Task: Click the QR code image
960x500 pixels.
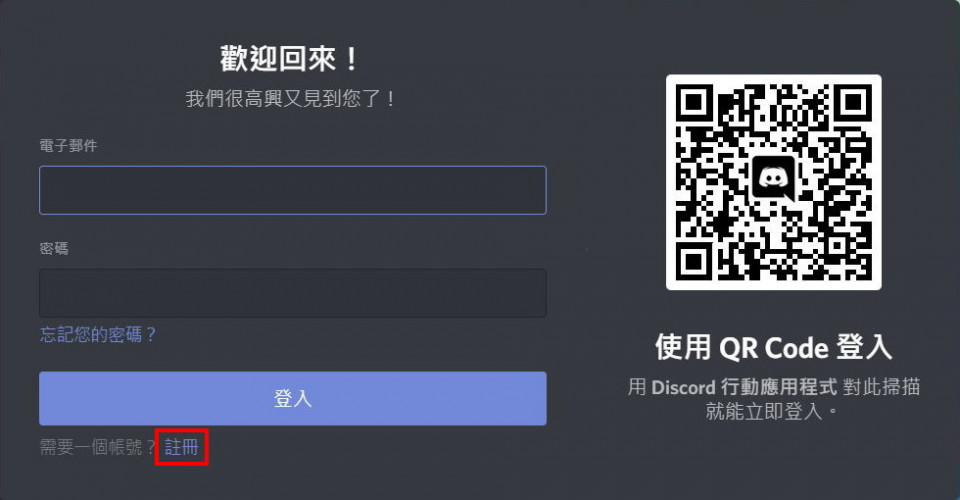Action: coord(774,182)
